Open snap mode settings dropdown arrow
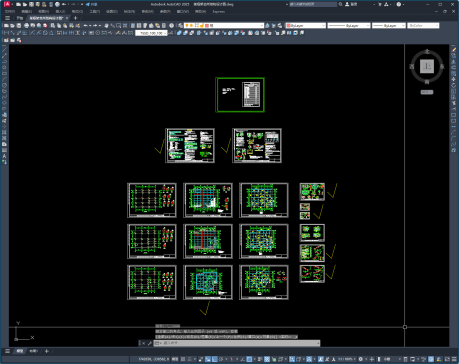The image size is (459, 364). (195, 360)
